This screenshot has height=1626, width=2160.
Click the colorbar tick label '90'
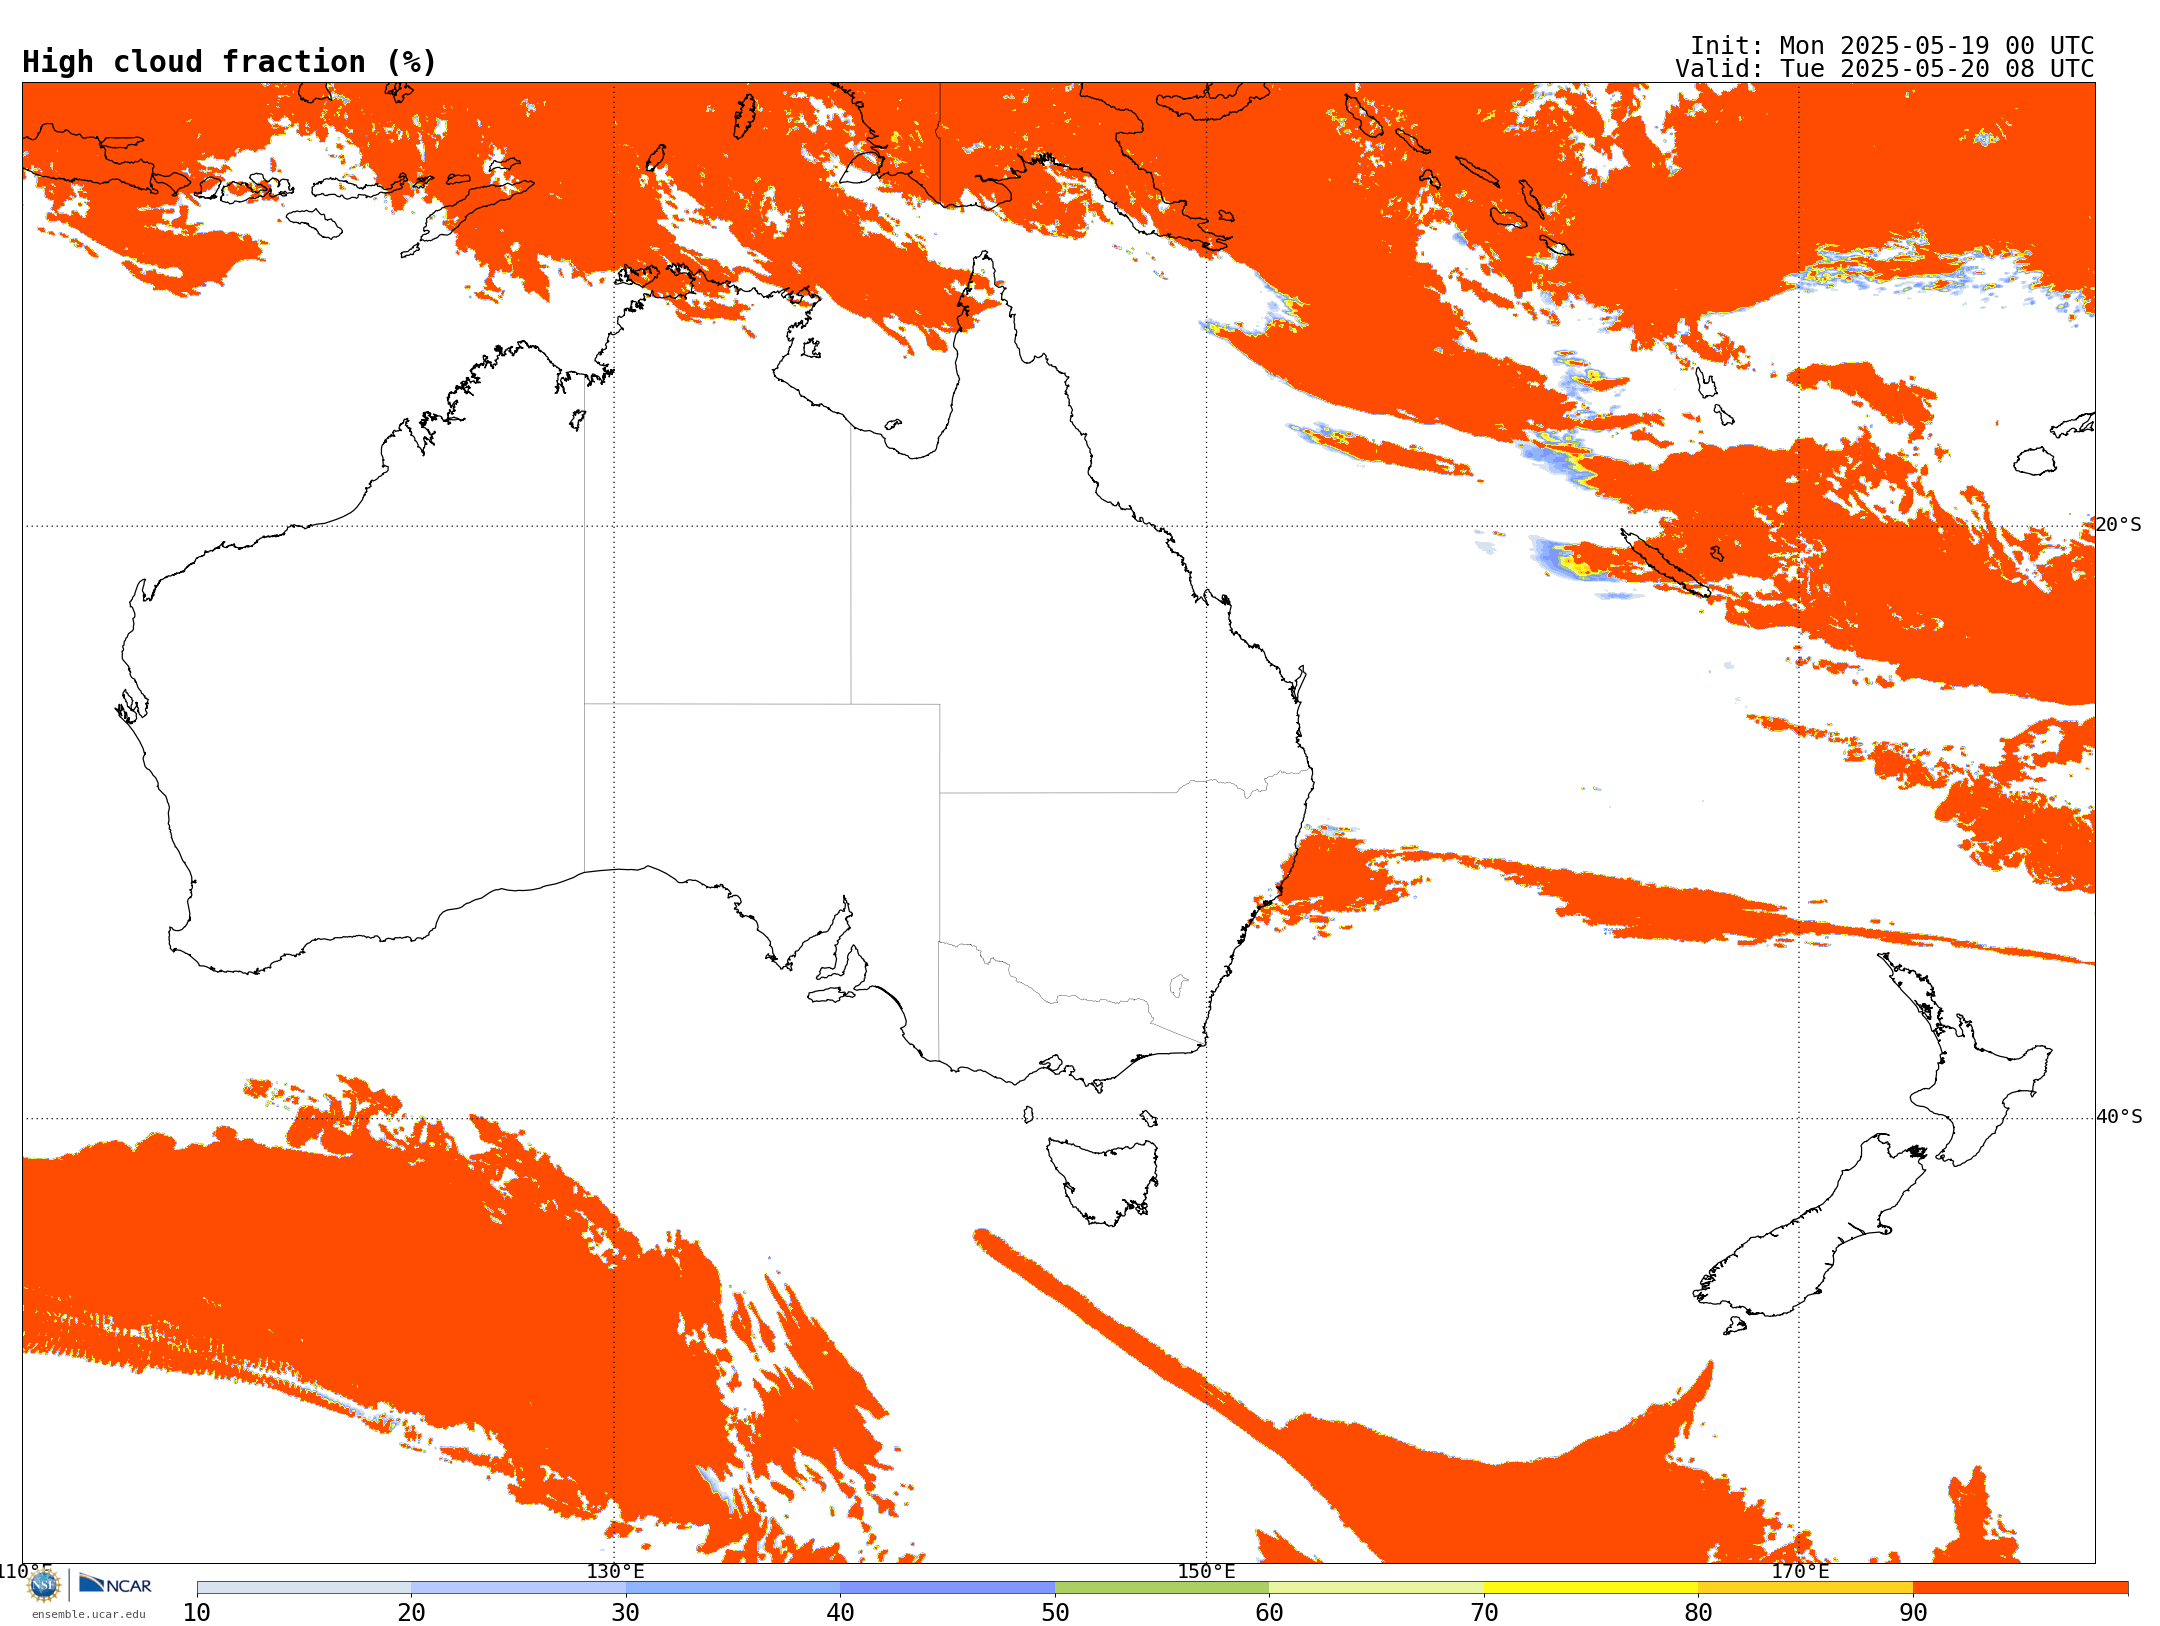coord(1913,1613)
